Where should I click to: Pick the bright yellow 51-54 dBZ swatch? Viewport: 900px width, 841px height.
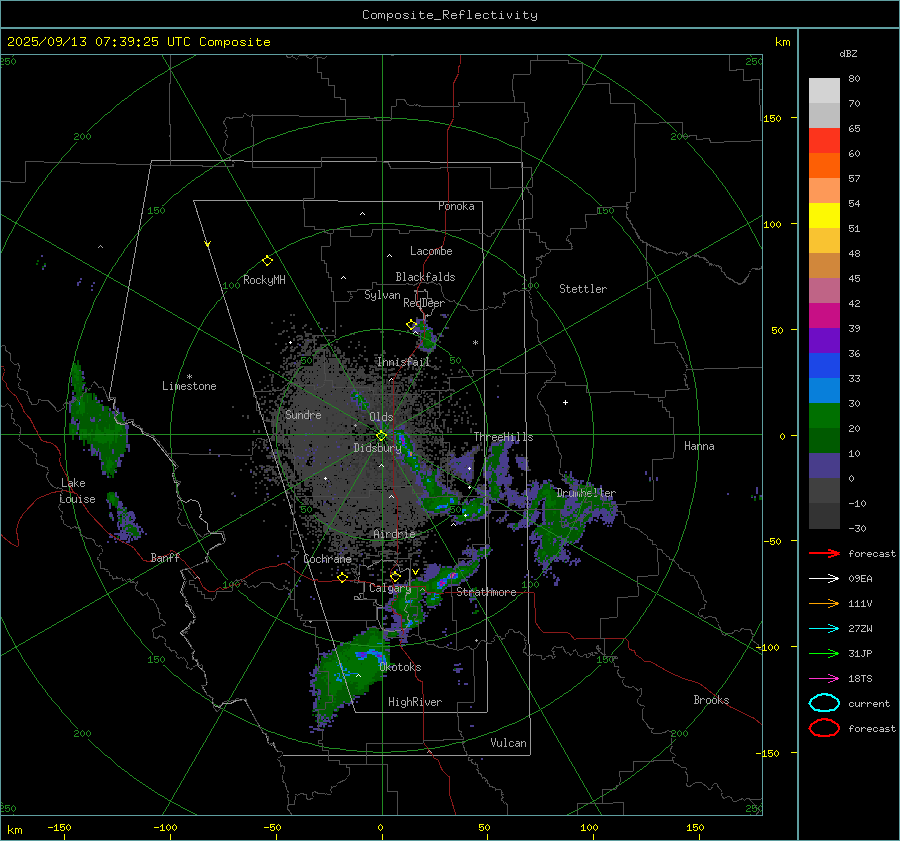[x=824, y=216]
